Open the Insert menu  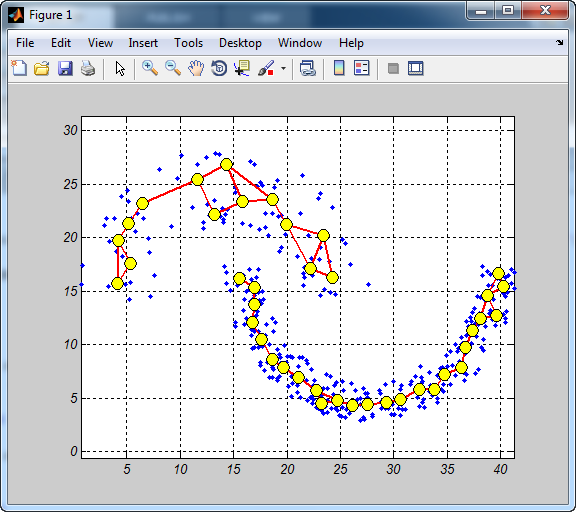pos(143,43)
